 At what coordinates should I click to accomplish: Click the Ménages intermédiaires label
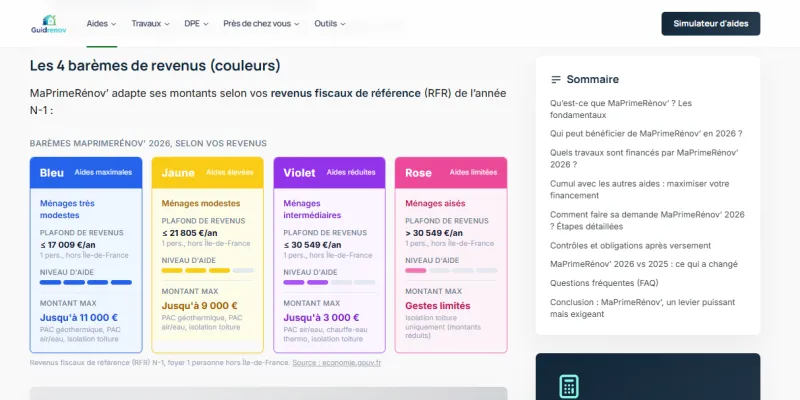pos(312,209)
